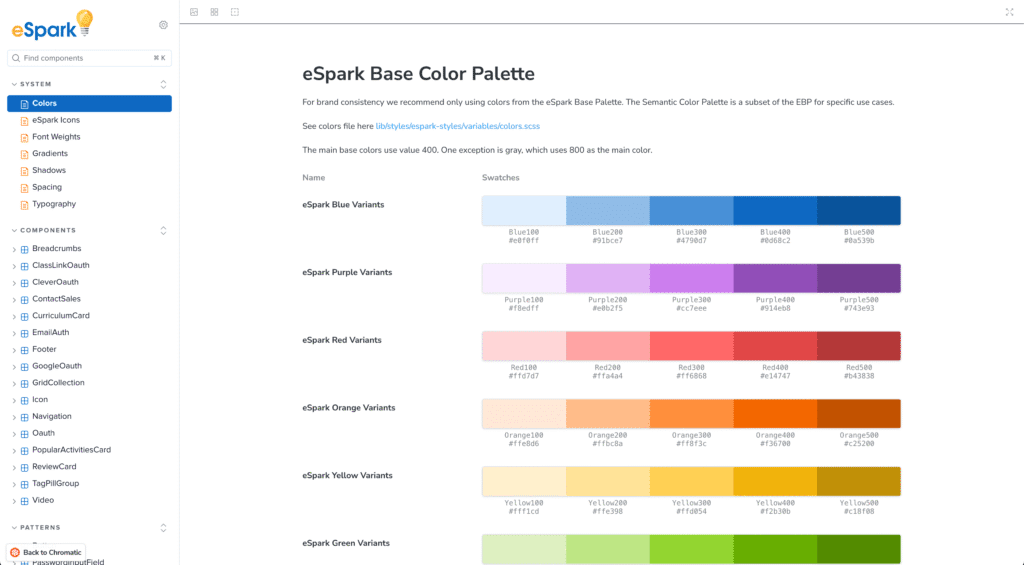Open the settings gear in sidebar
Viewport: 1024px width, 565px height.
(x=163, y=25)
